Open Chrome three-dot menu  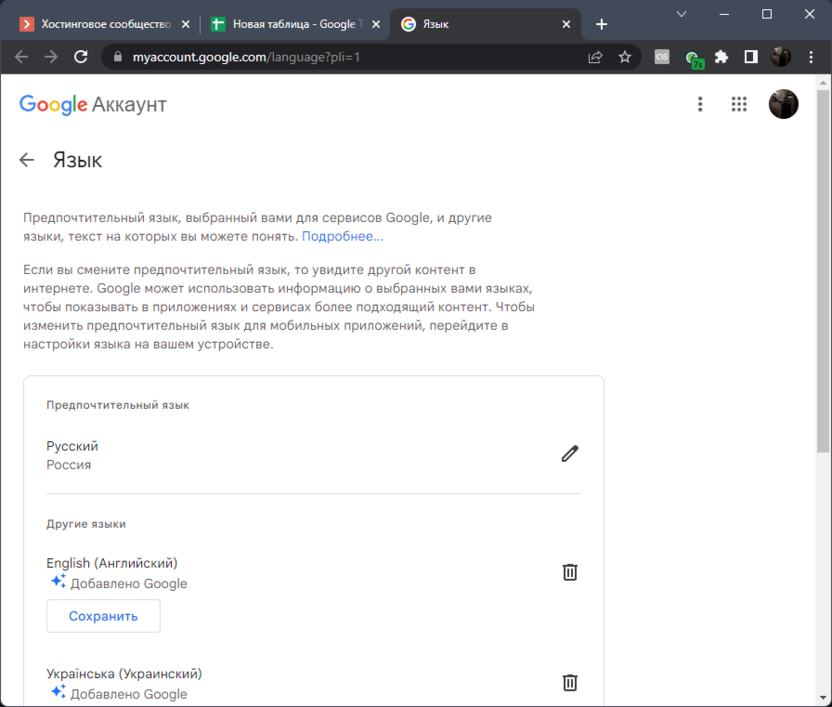coord(810,57)
